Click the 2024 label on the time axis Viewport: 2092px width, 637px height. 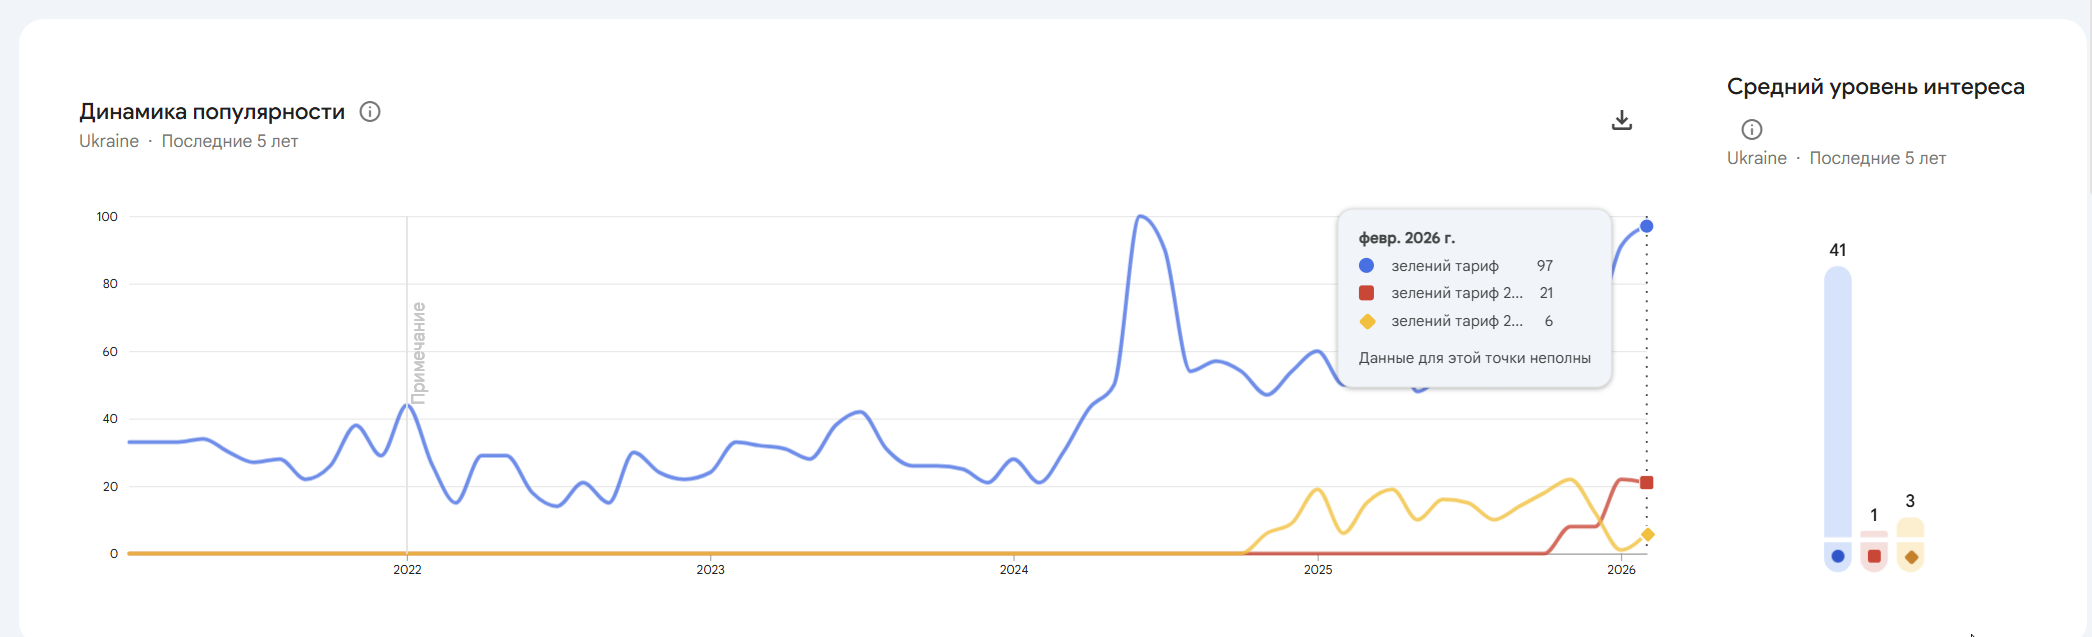click(x=1014, y=570)
